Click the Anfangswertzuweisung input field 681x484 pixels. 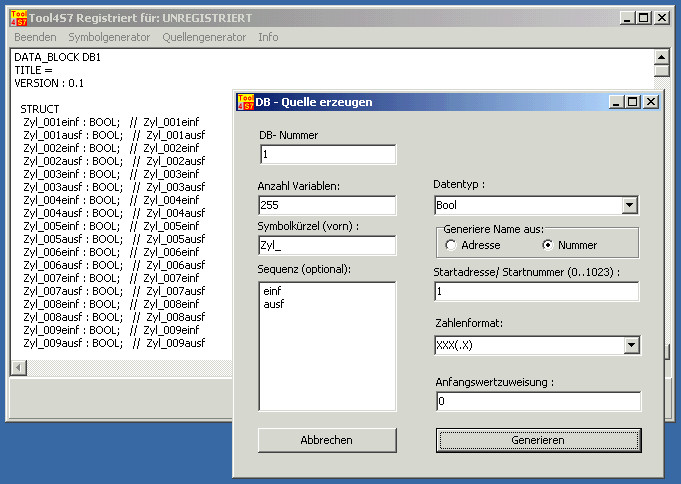[537, 401]
